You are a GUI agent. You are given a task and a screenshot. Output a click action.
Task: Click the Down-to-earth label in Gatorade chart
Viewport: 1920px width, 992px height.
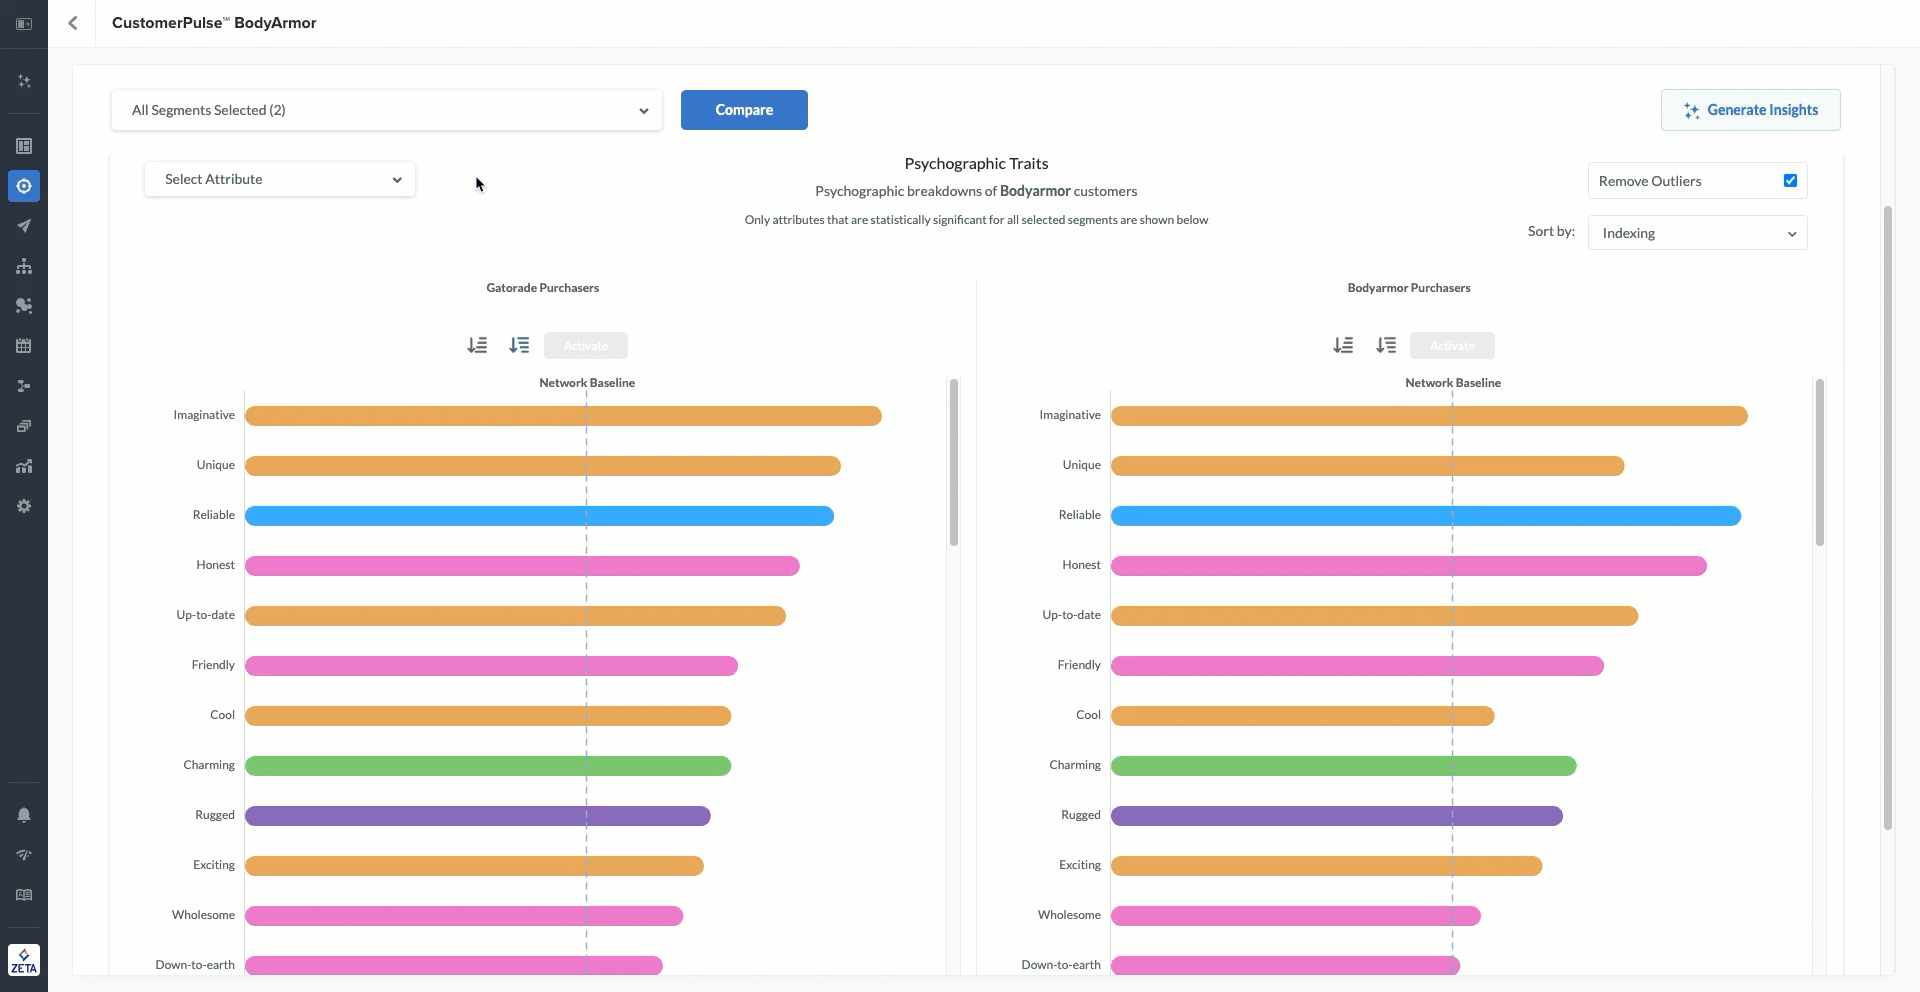(x=195, y=965)
